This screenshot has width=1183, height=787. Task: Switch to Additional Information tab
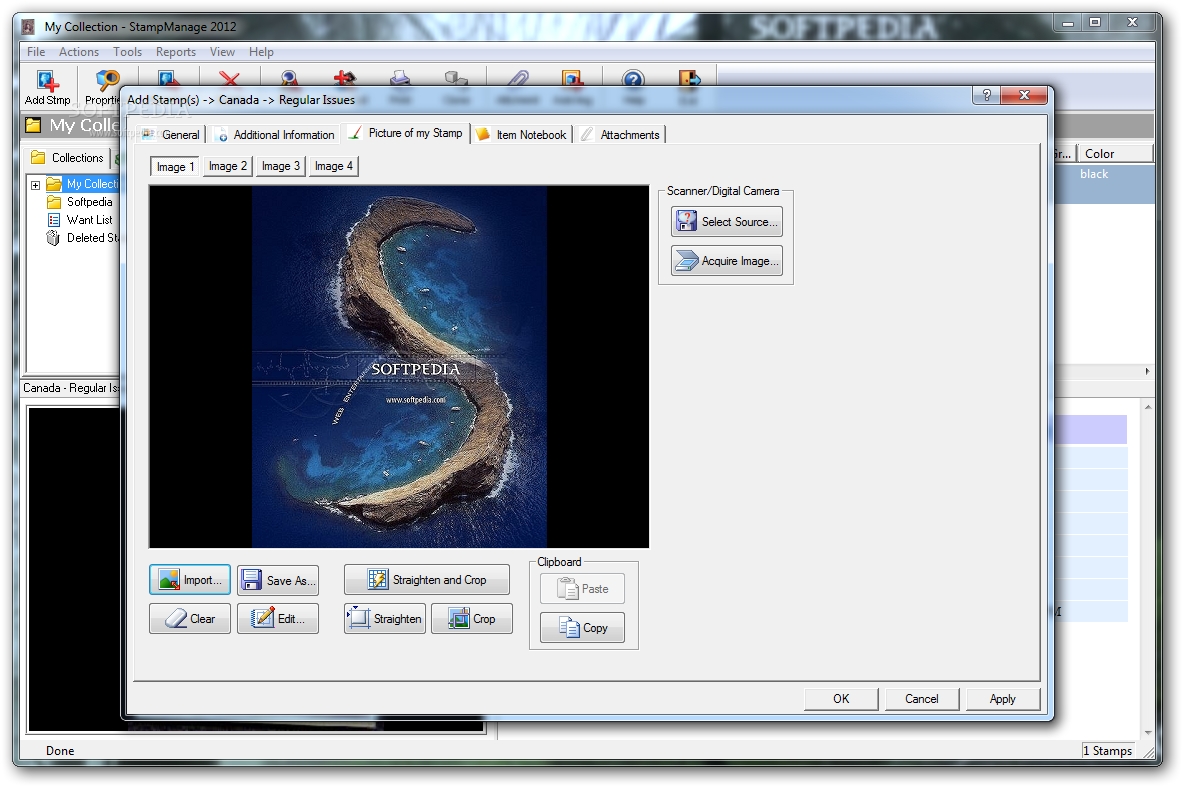[275, 134]
